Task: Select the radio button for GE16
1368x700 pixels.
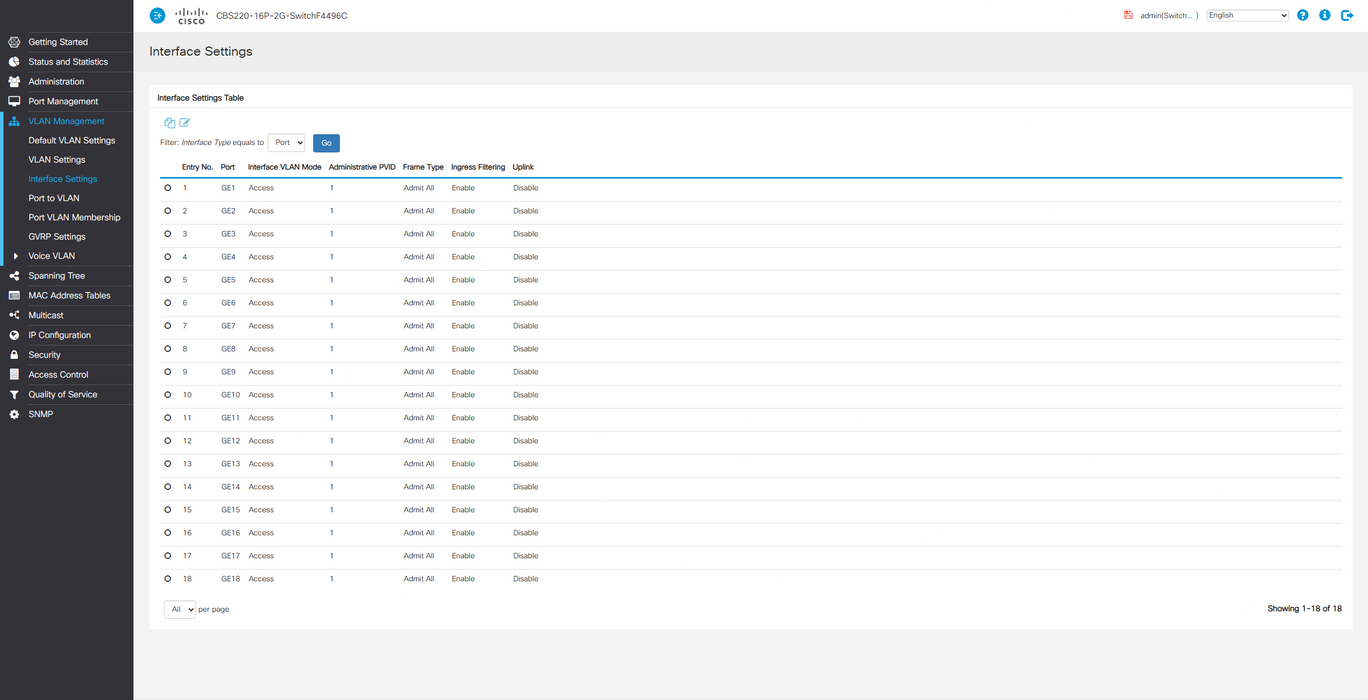Action: (x=167, y=533)
